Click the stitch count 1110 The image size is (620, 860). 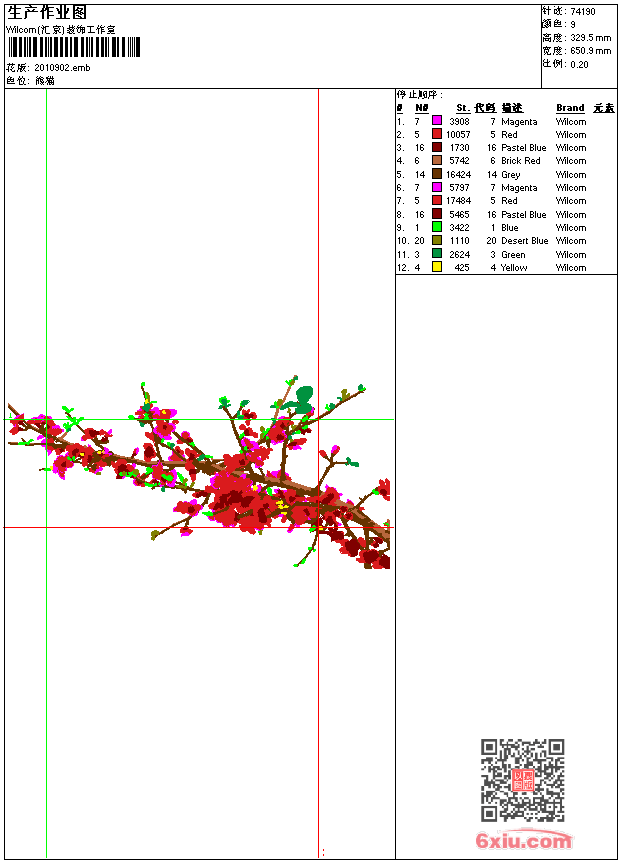460,241
